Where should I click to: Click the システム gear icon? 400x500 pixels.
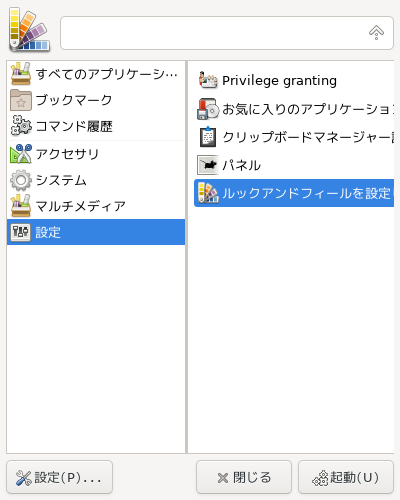coord(21,180)
